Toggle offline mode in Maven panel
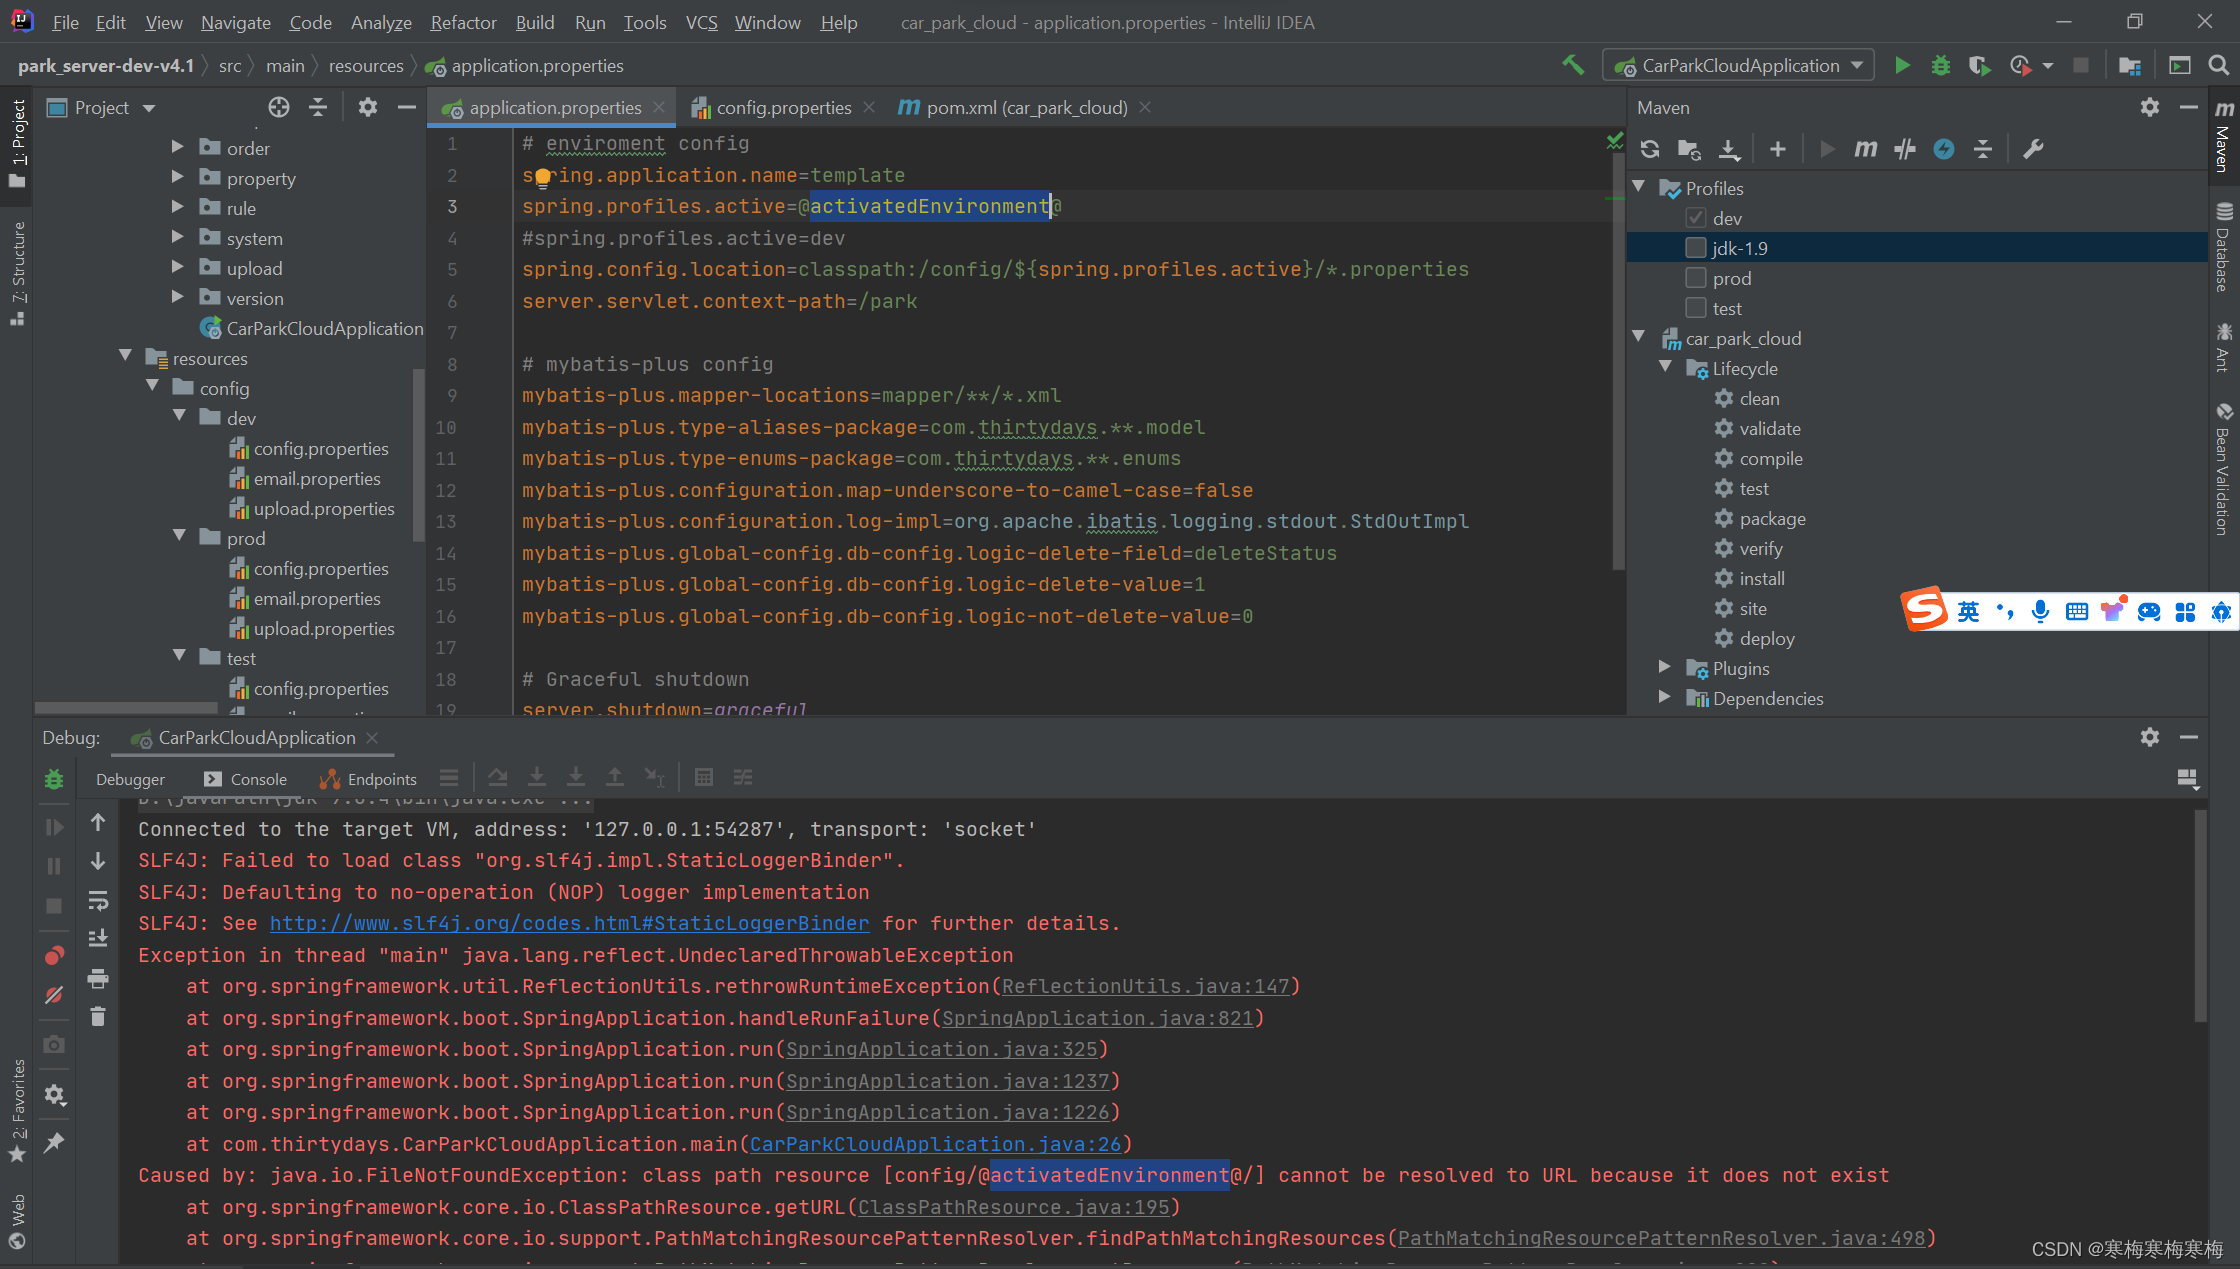This screenshot has height=1269, width=2240. pyautogui.click(x=1944, y=148)
